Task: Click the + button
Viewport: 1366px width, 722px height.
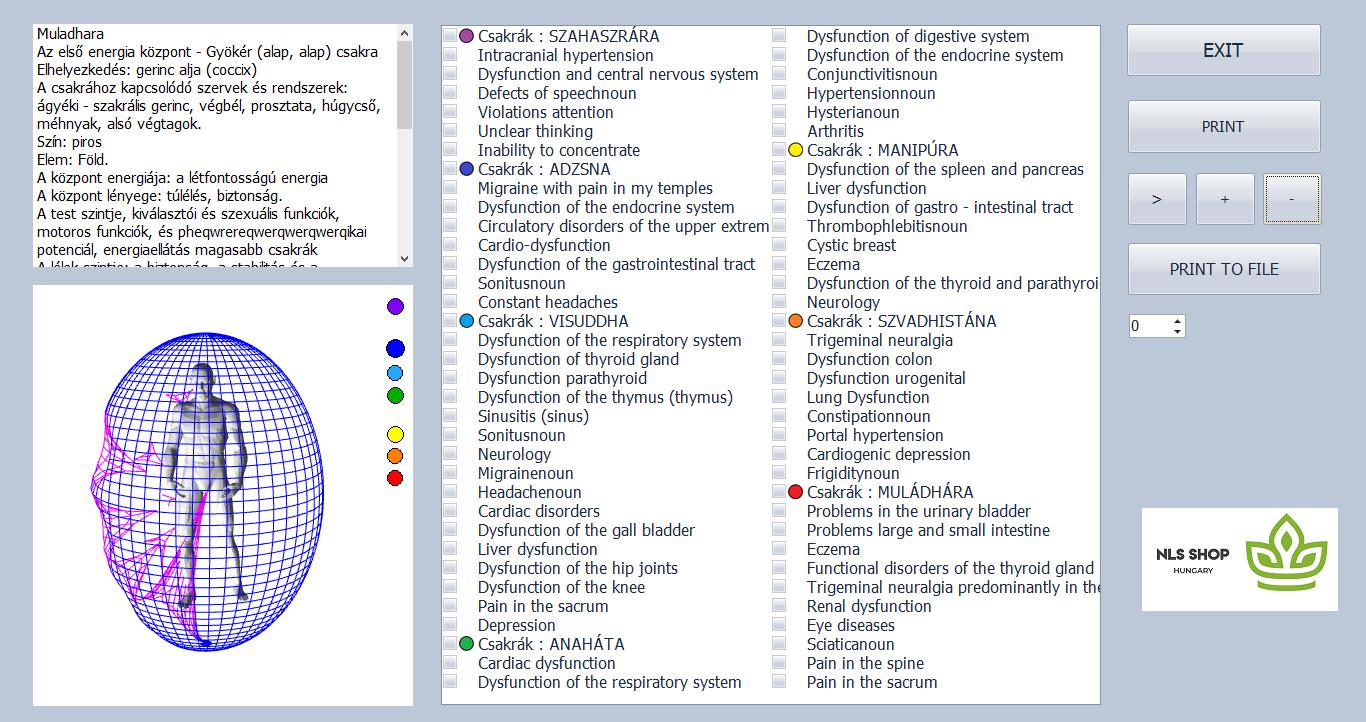Action: click(1225, 199)
